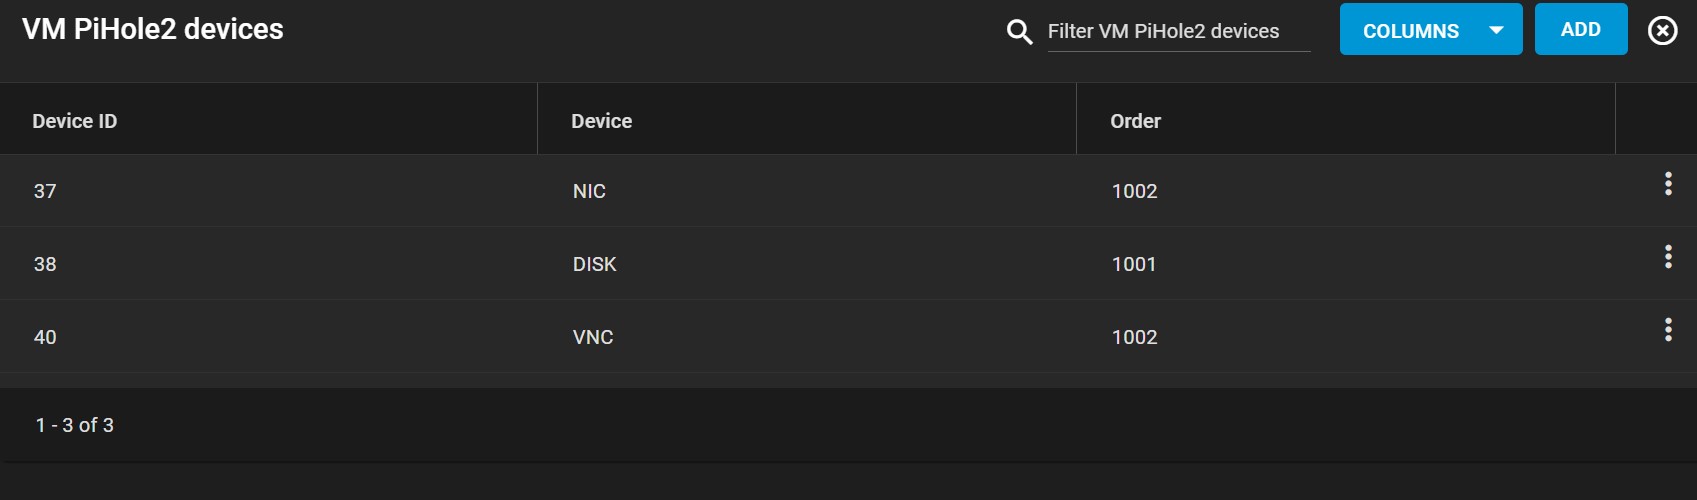
Task: Click the search magnifier icon
Action: point(1019,32)
